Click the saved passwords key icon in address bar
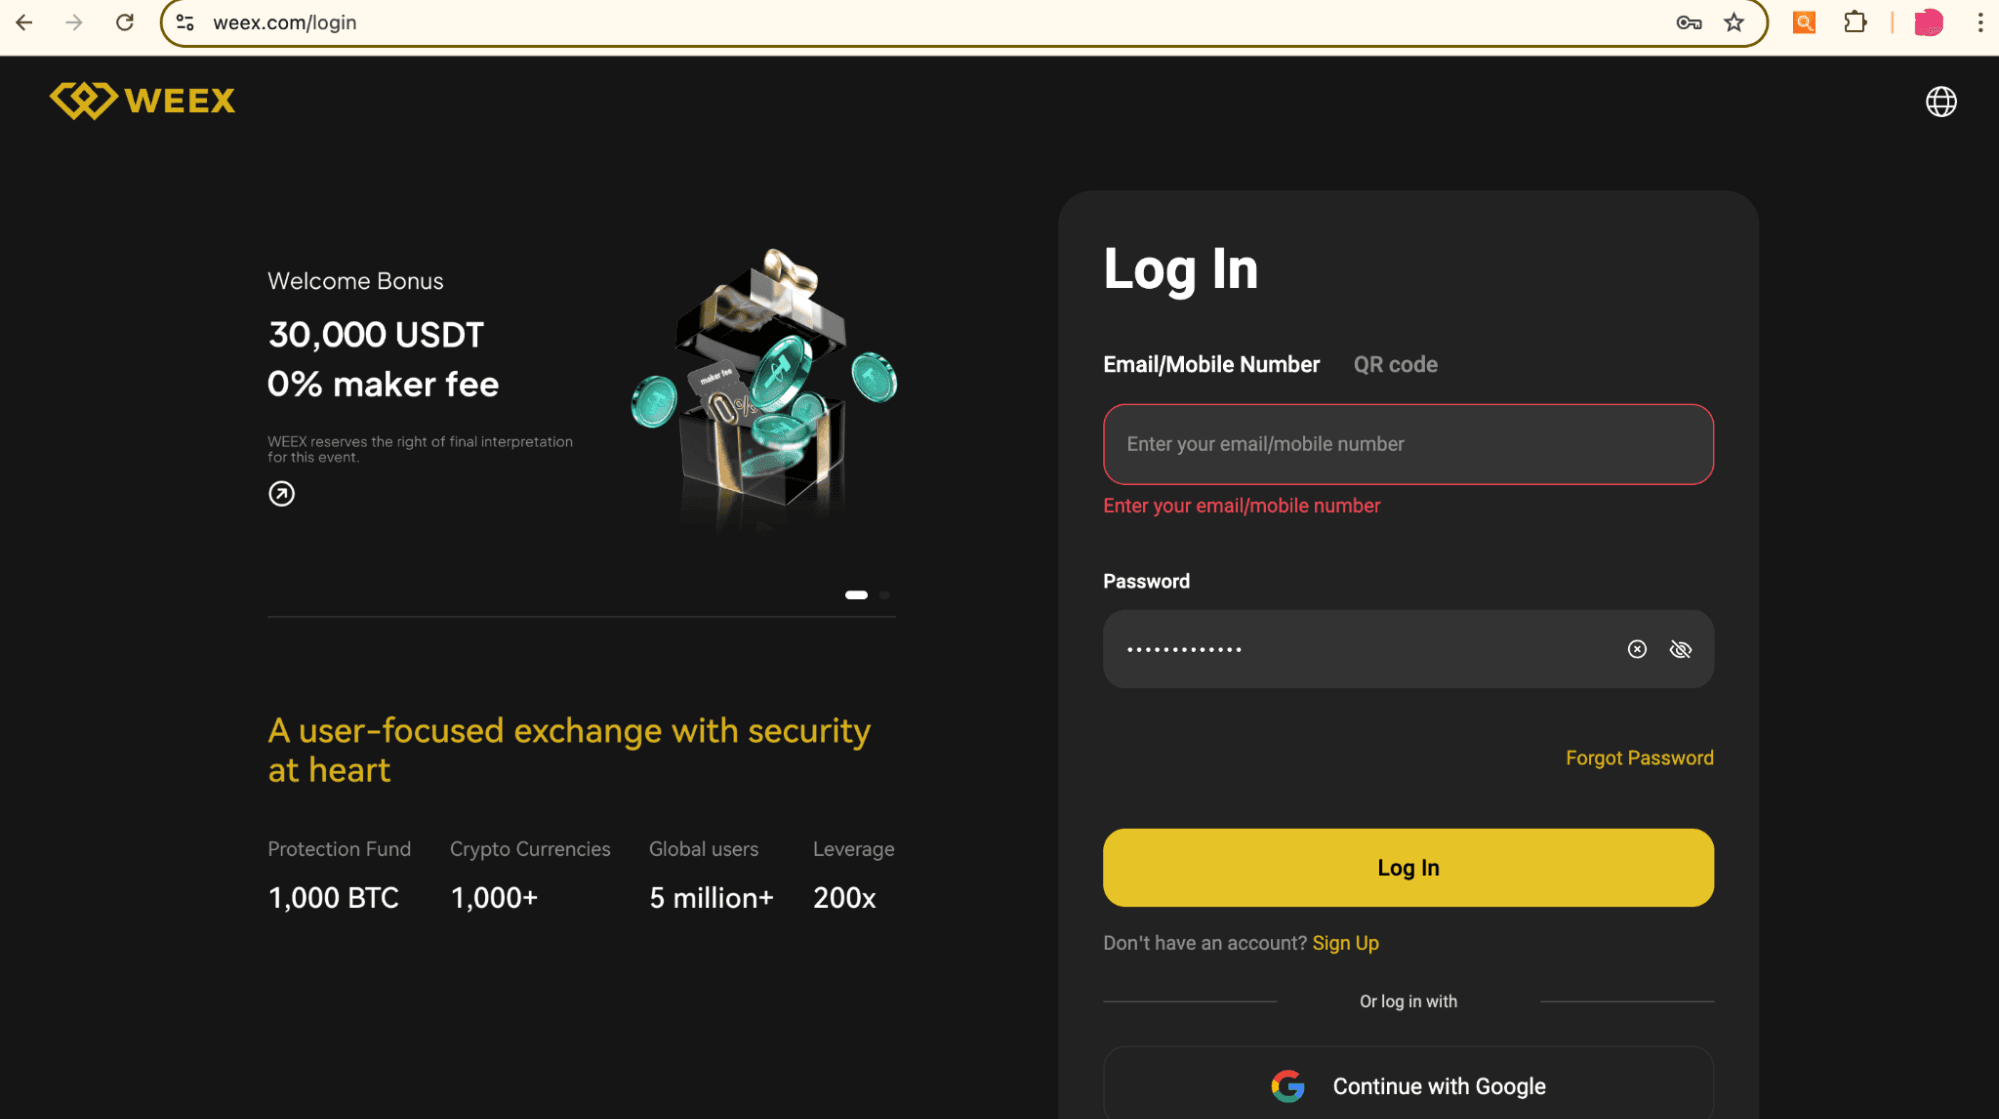Screen dimensions: 1999x1119 click(1689, 22)
